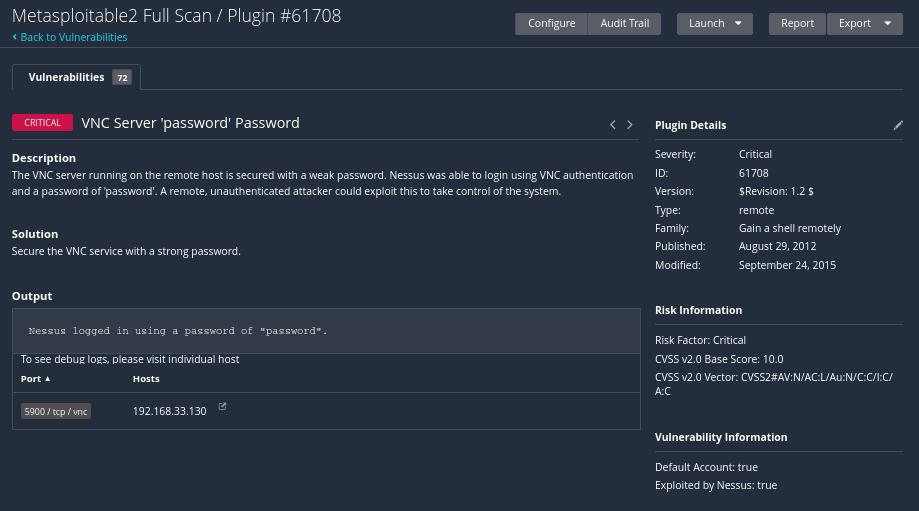Select the Vulnerabilities tab
The height and width of the screenshot is (511, 919).
[x=66, y=77]
